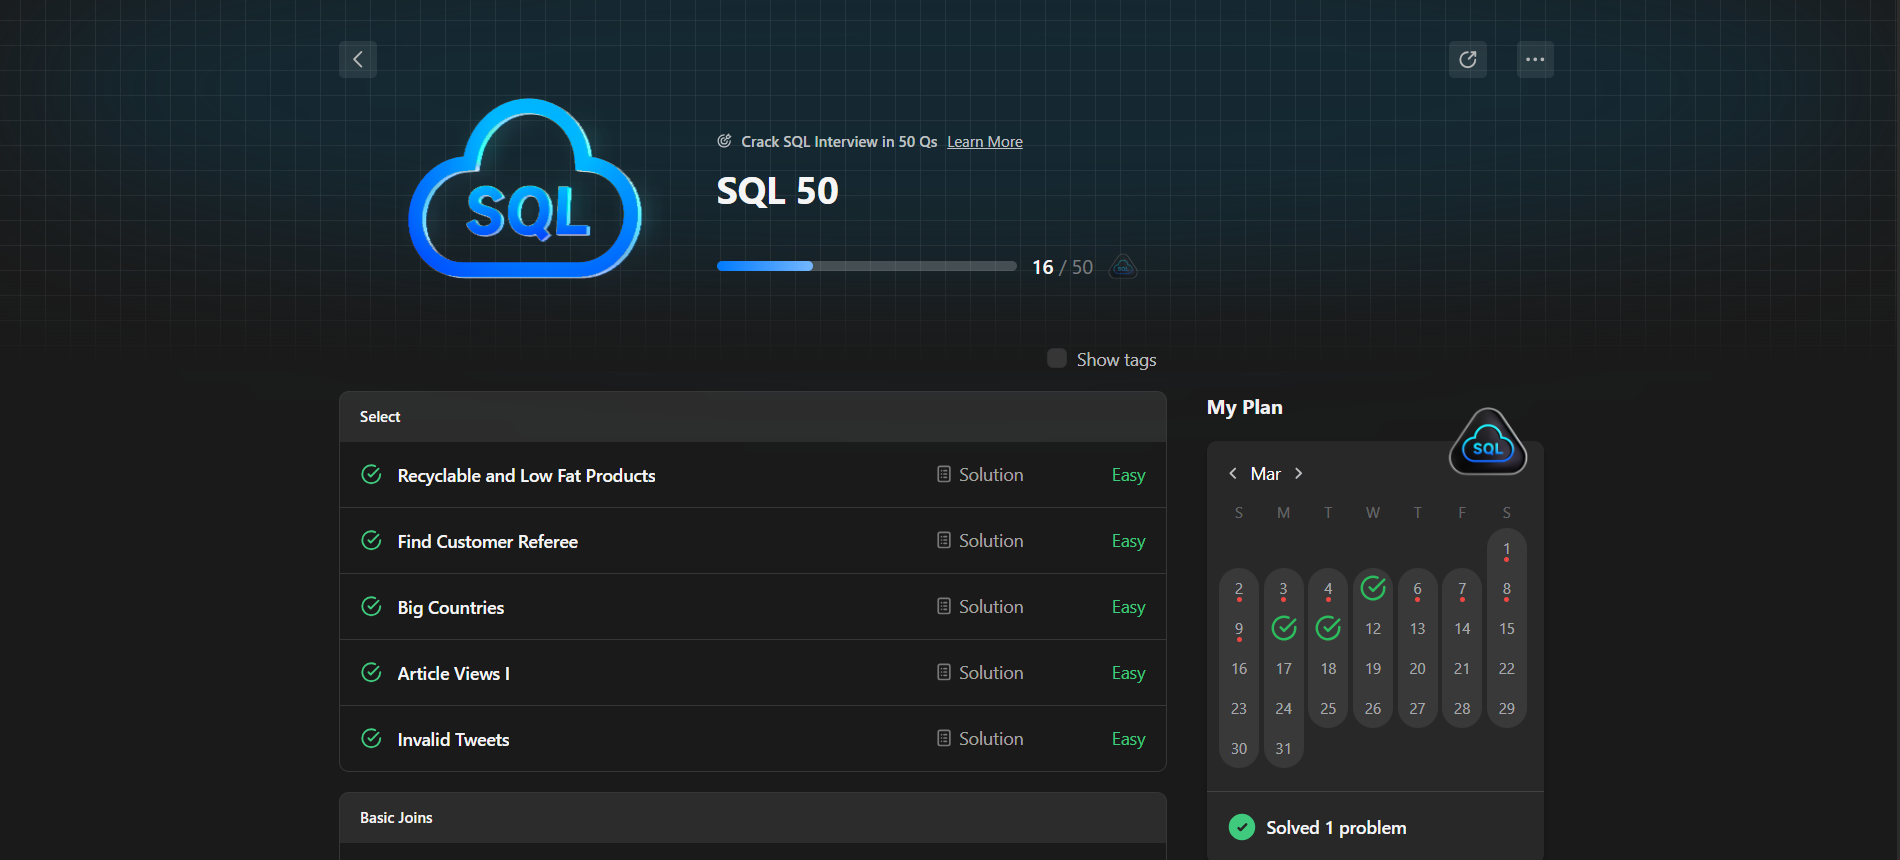1900x860 pixels.
Task: Enable the Show tags checkbox
Action: [x=1056, y=358]
